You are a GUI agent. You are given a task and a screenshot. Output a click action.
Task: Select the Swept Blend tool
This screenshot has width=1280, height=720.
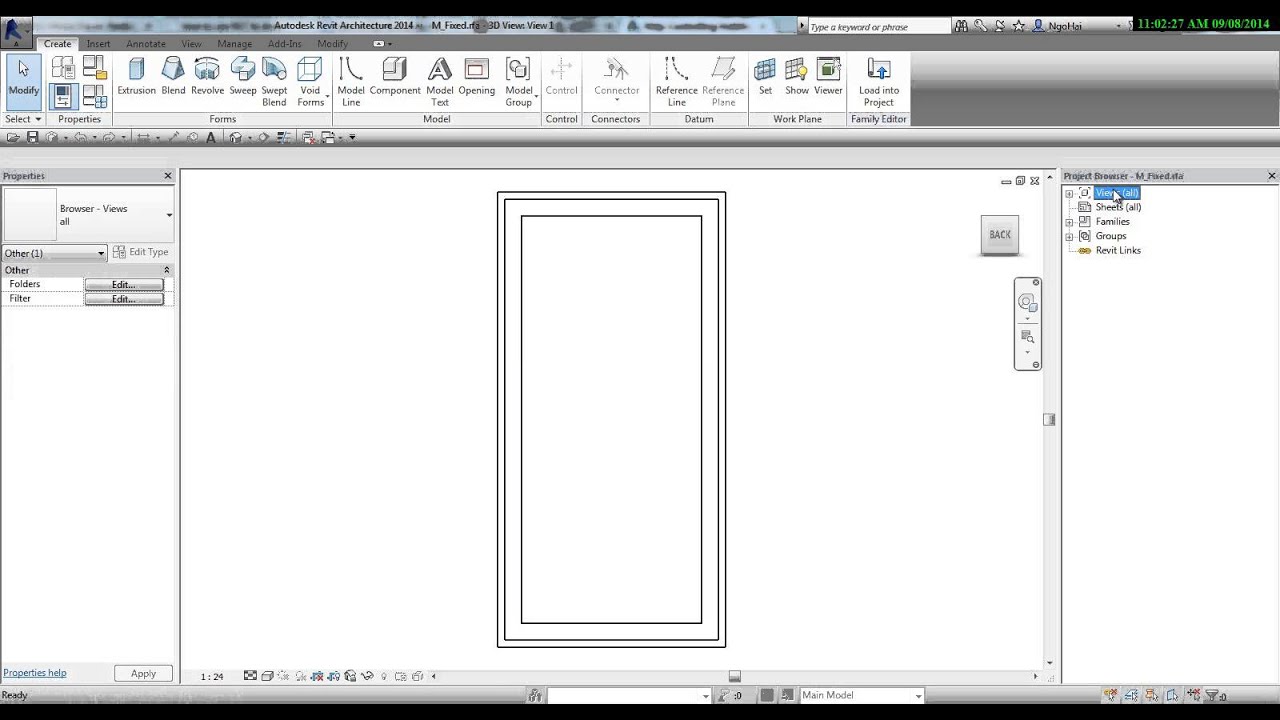[274, 82]
